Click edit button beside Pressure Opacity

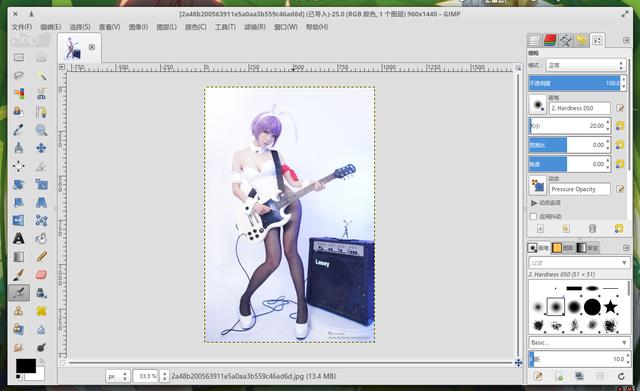pos(620,189)
